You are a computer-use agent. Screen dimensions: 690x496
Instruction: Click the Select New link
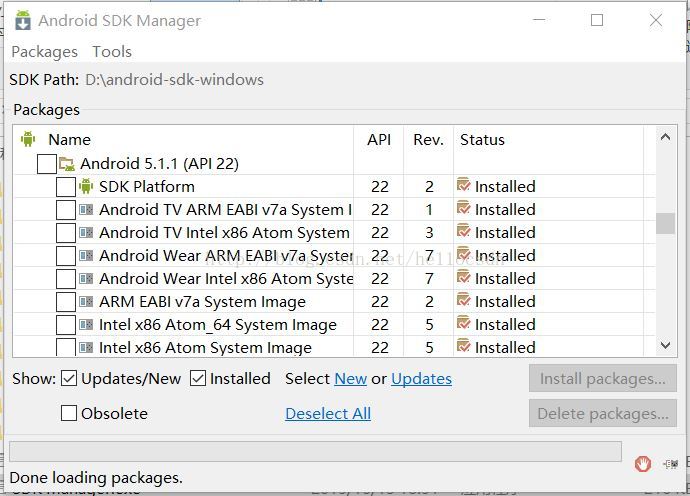coord(350,378)
